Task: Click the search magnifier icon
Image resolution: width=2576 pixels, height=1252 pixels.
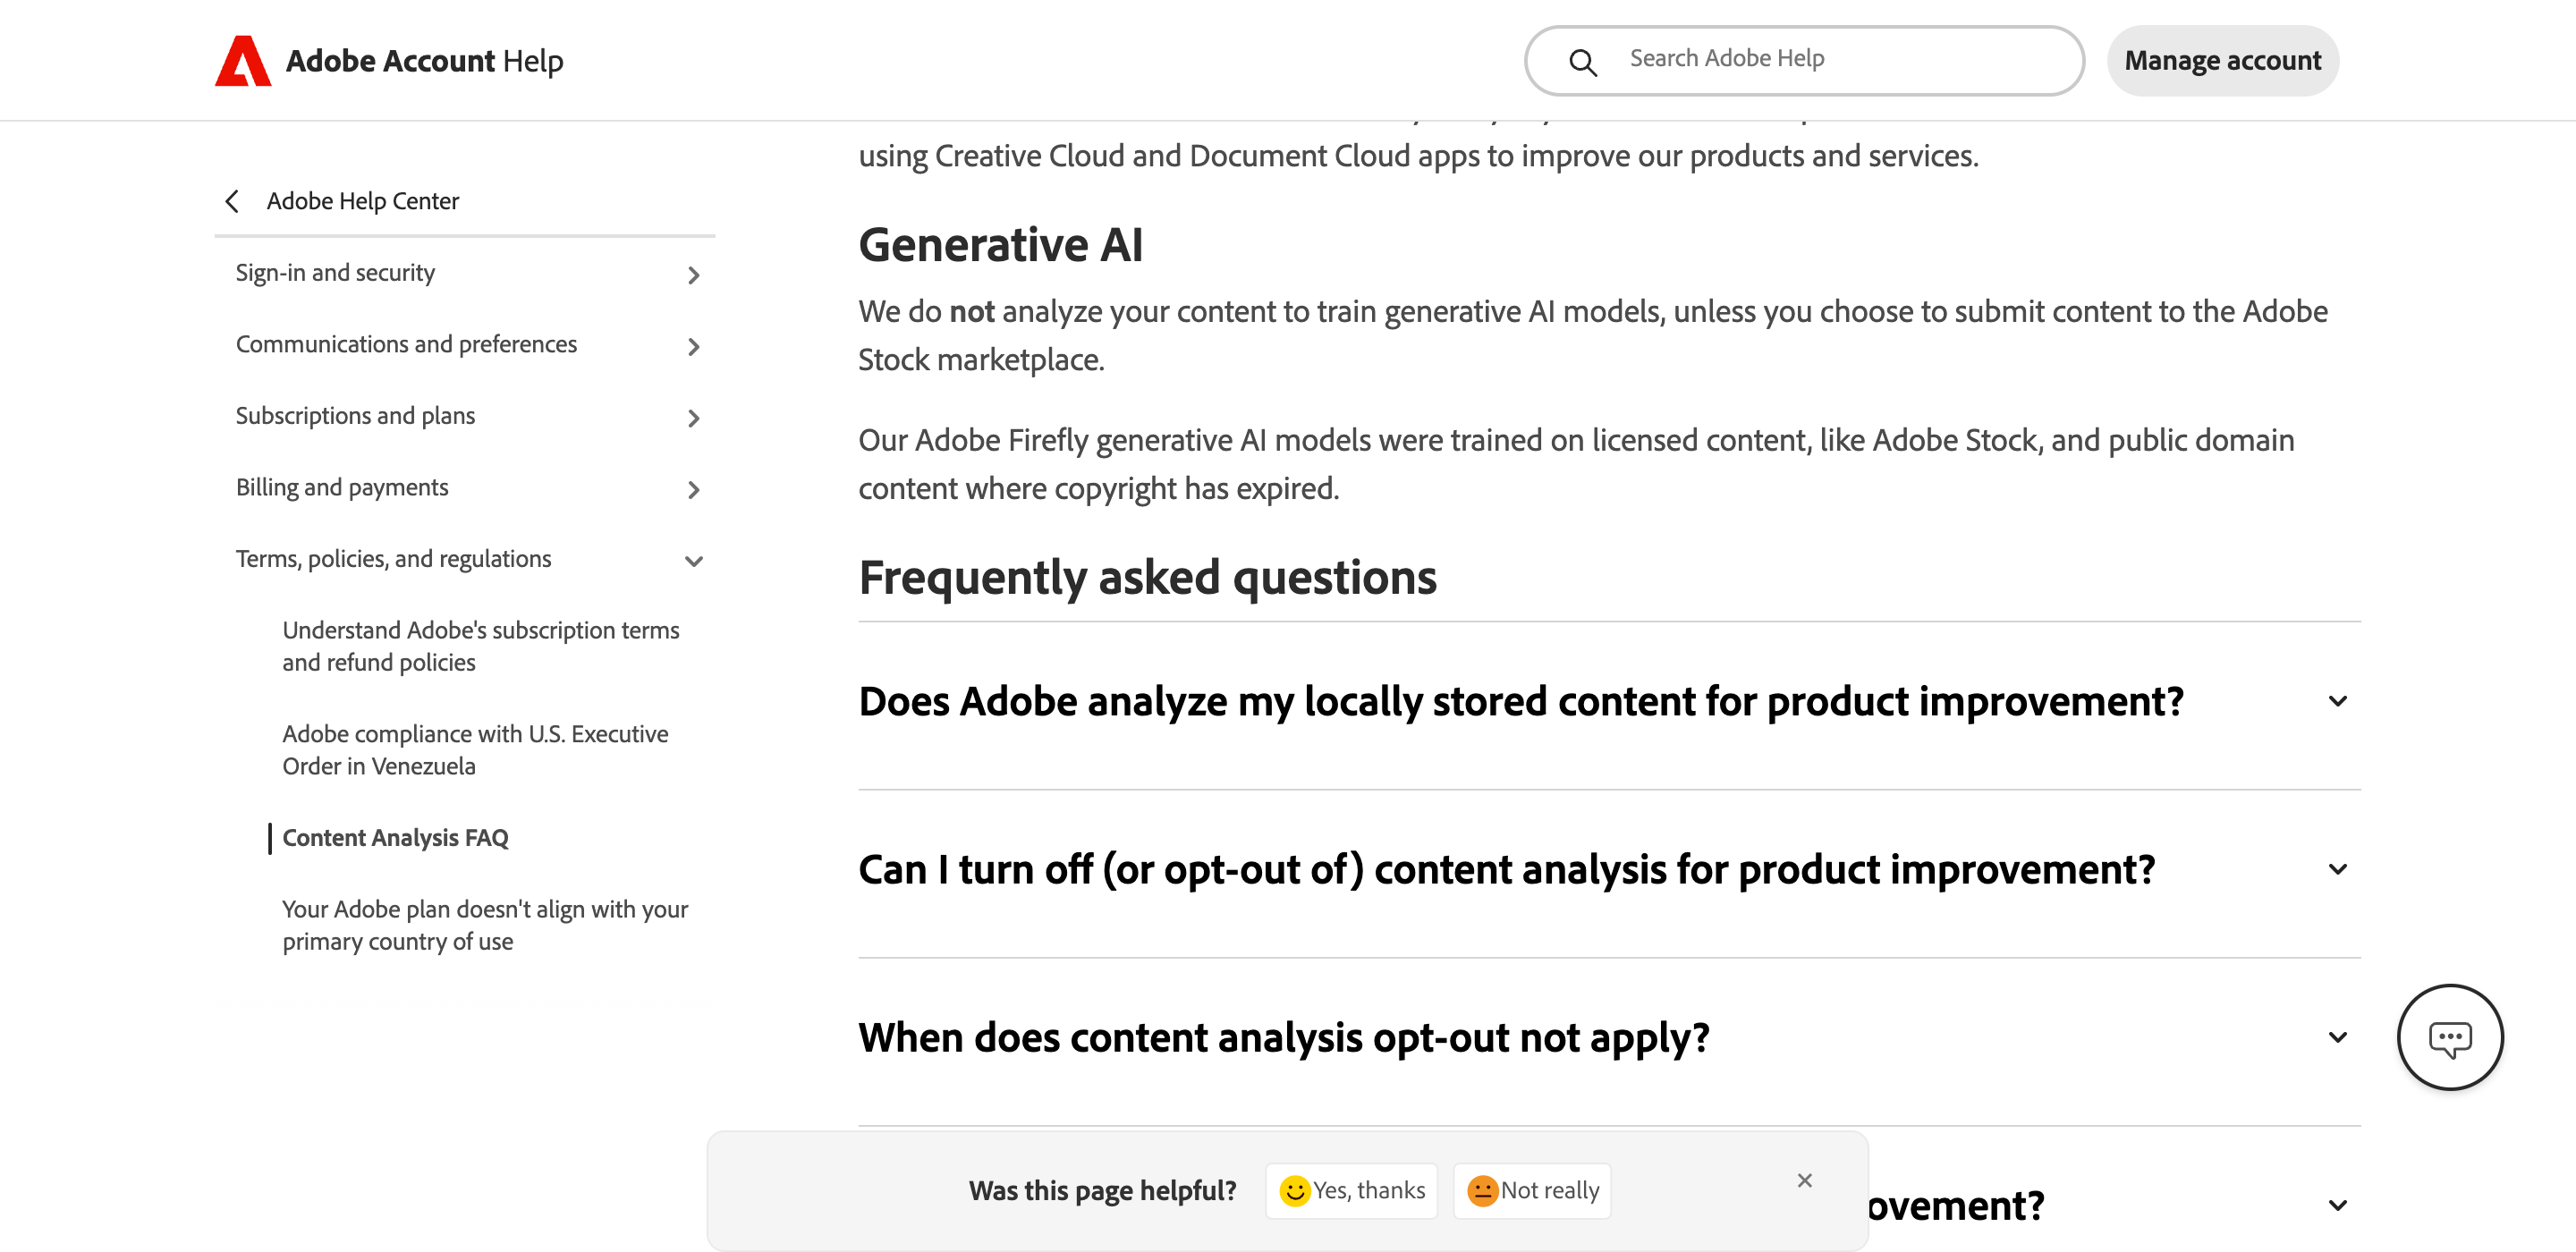Action: [x=1582, y=62]
